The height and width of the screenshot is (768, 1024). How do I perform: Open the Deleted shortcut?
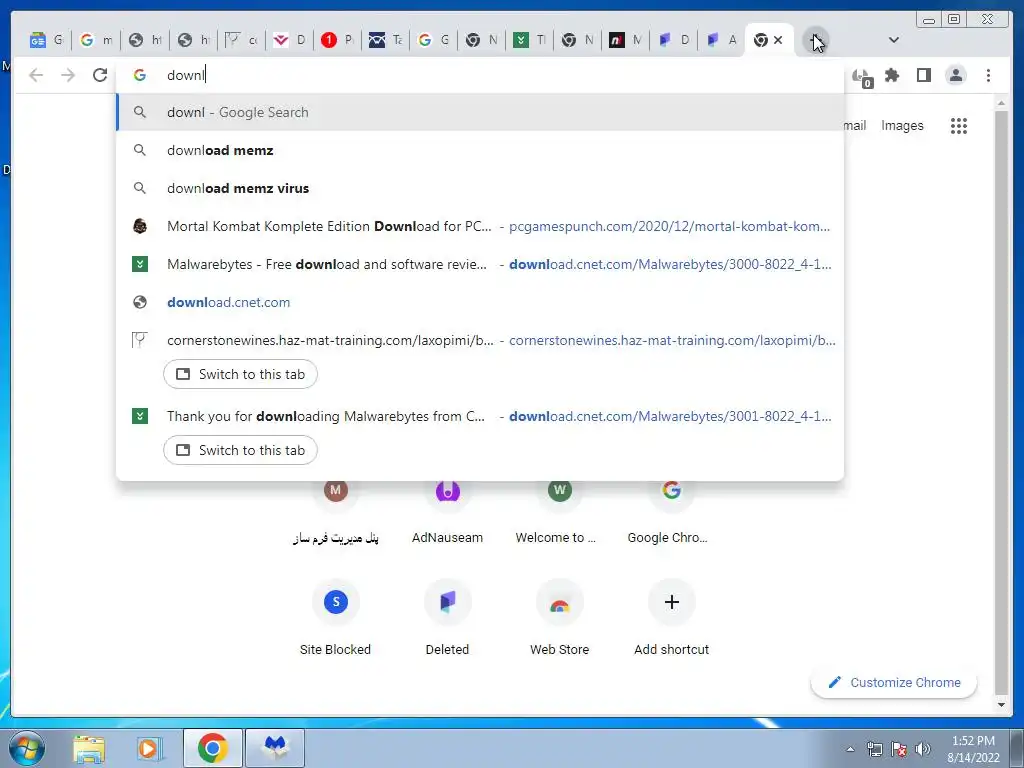(x=447, y=617)
